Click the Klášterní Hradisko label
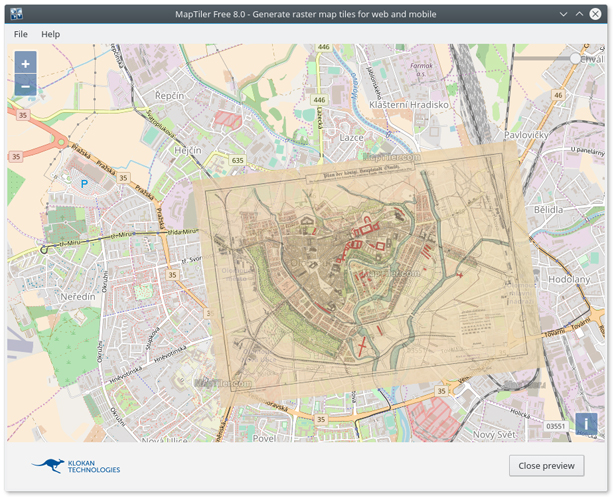This screenshot has height=500, width=616. click(x=409, y=105)
